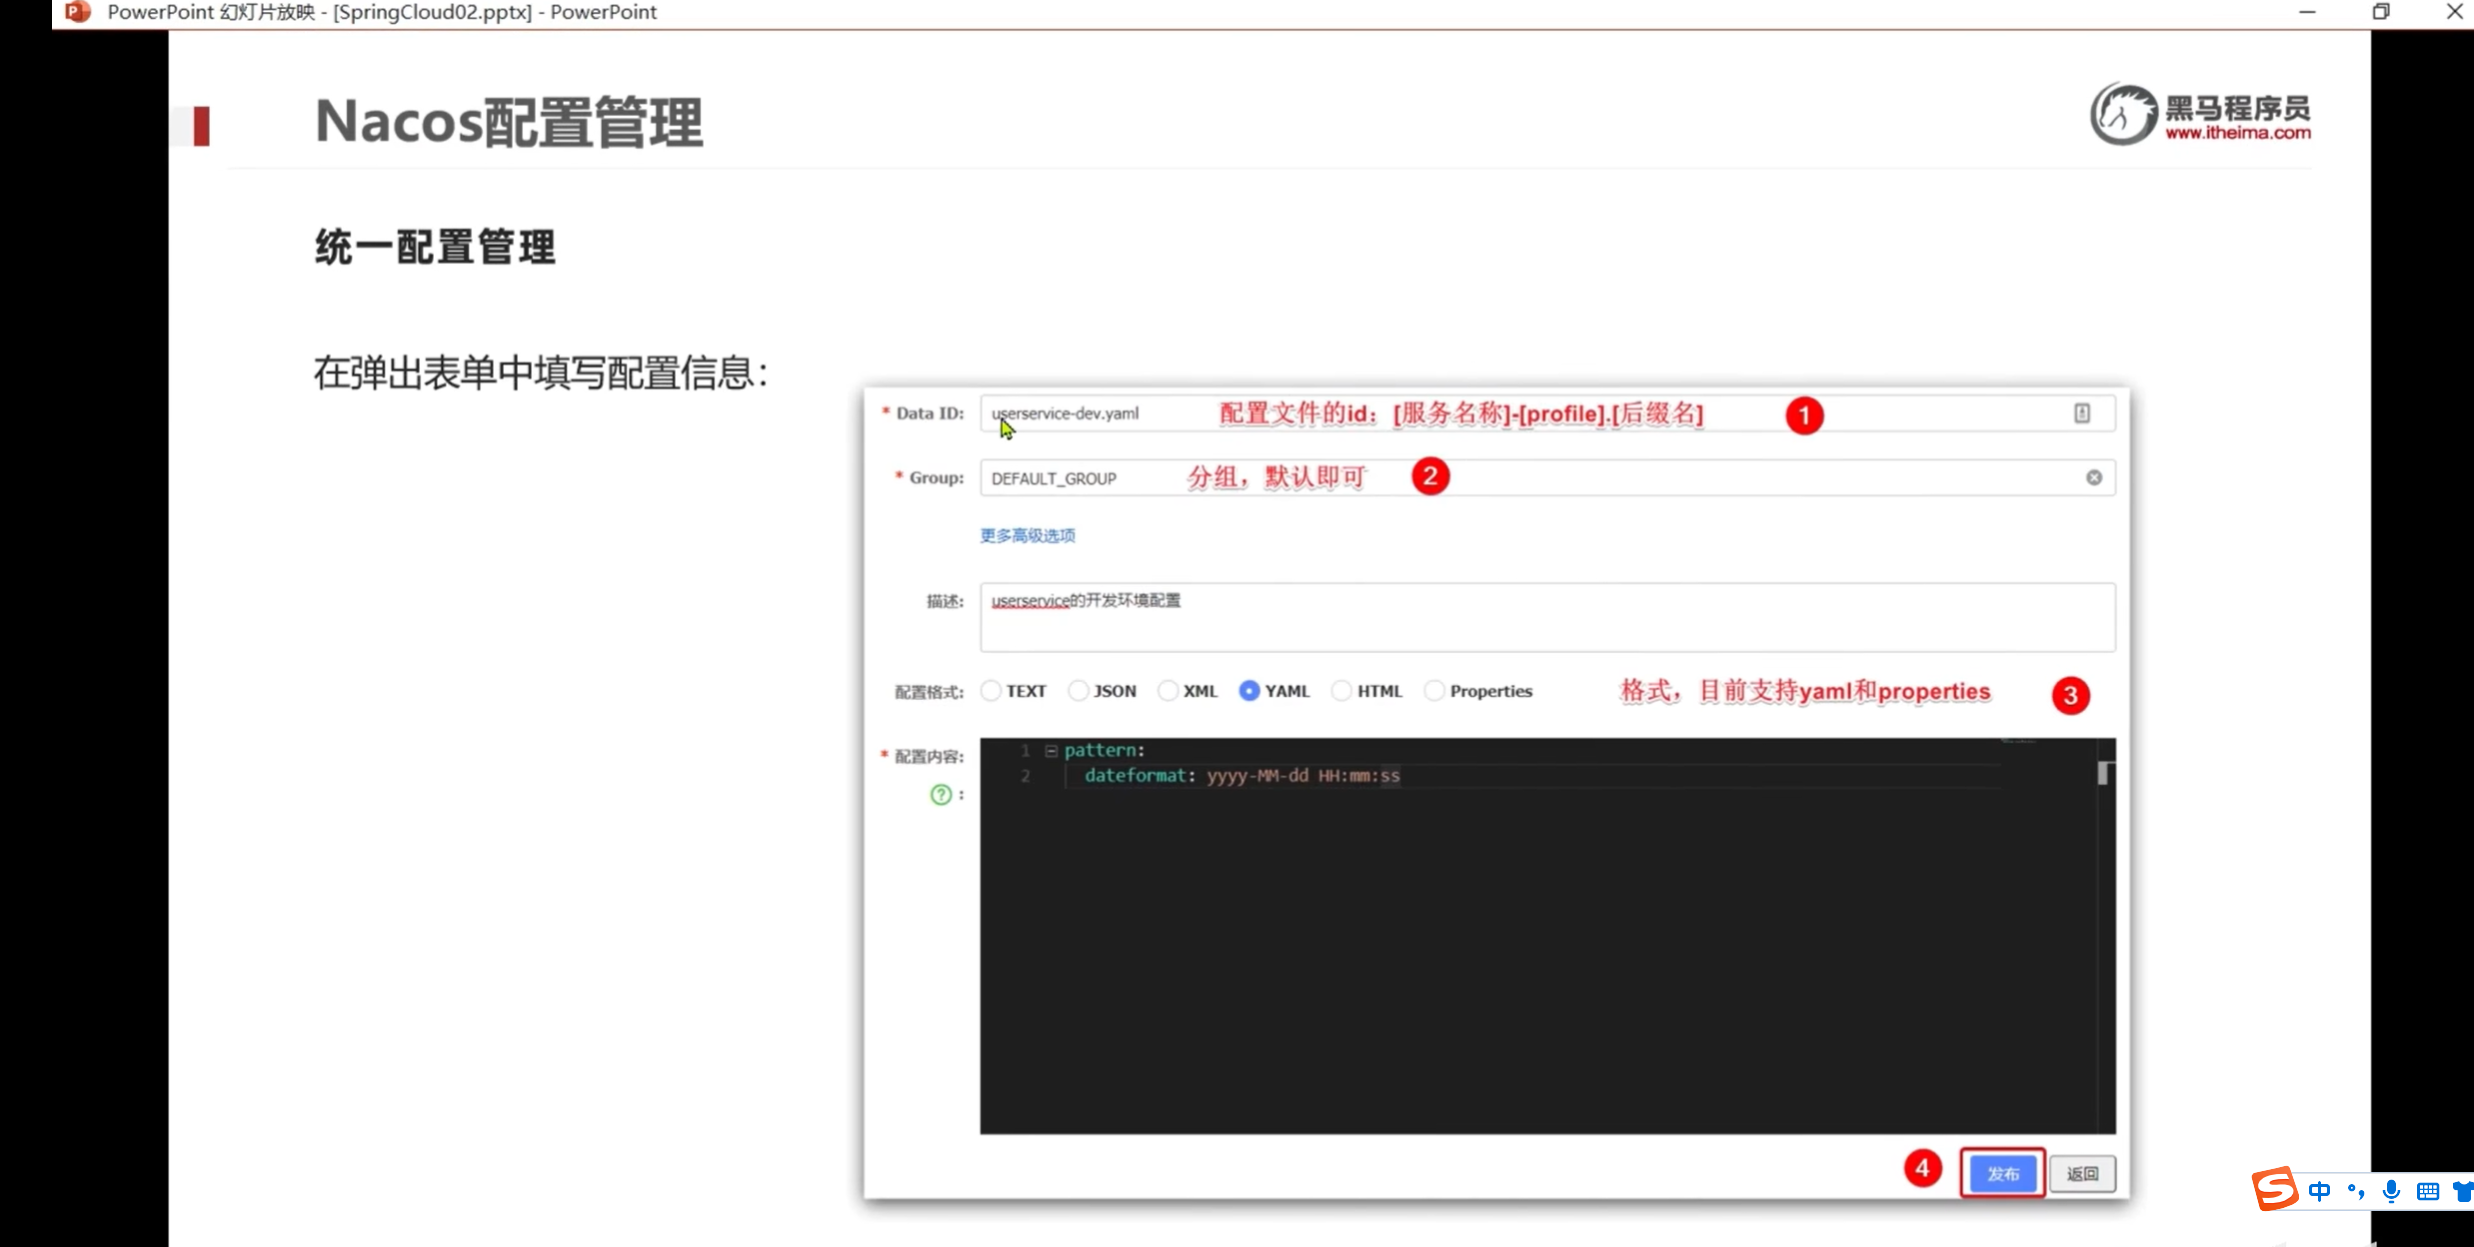Choose the Properties format option
The width and height of the screenshot is (2474, 1247).
coord(1435,691)
